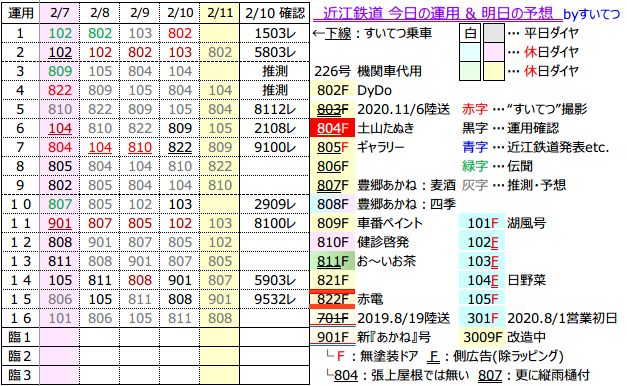Click green 802 in row 1 under 2/8

pyautogui.click(x=100, y=33)
